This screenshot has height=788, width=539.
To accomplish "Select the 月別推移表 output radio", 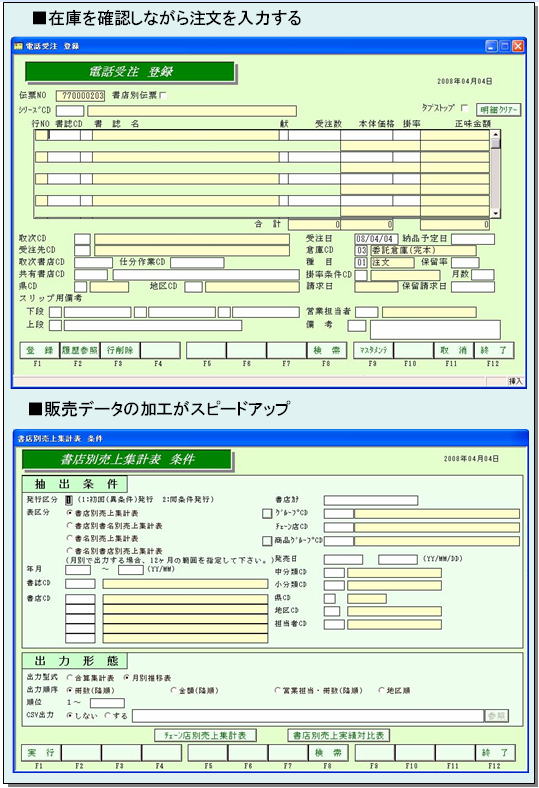I will (127, 677).
